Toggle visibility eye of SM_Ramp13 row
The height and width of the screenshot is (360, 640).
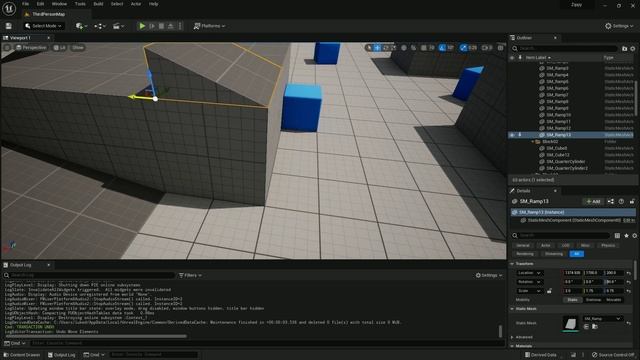click(512, 135)
